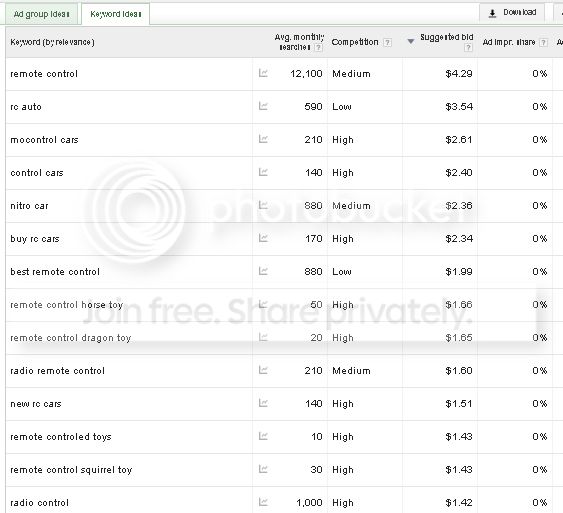Select the Keyword ideas tab
The image size is (563, 513).
[x=116, y=14]
